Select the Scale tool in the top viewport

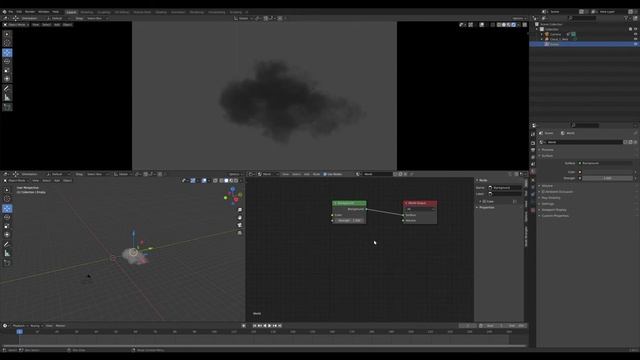7,70
